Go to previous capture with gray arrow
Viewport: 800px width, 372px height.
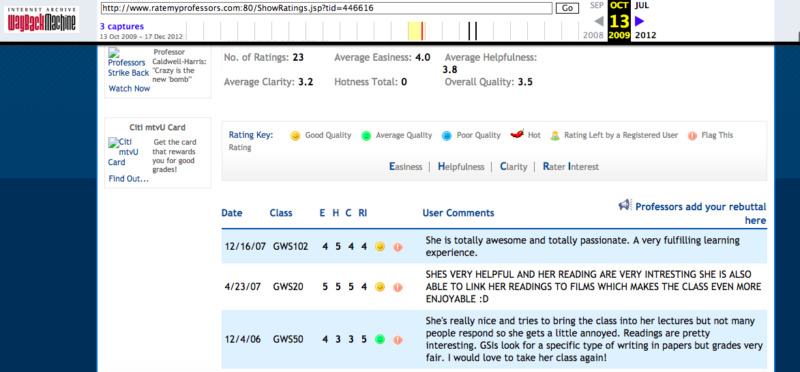599,21
